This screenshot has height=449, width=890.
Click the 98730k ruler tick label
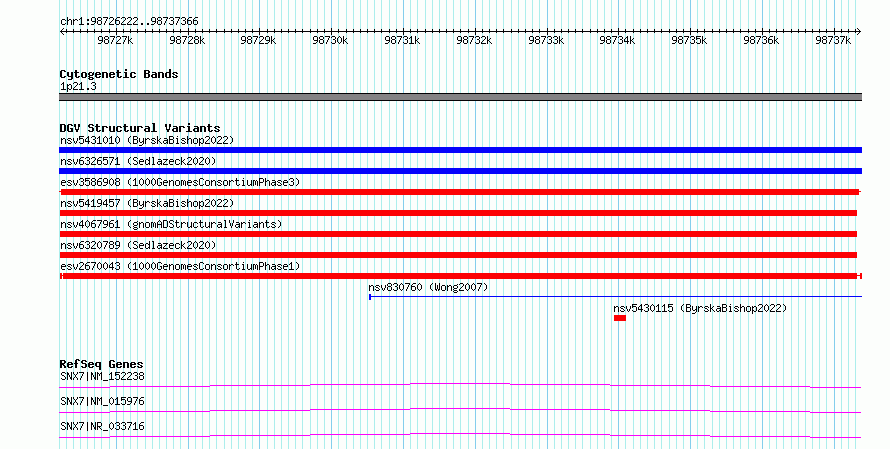click(x=330, y=40)
